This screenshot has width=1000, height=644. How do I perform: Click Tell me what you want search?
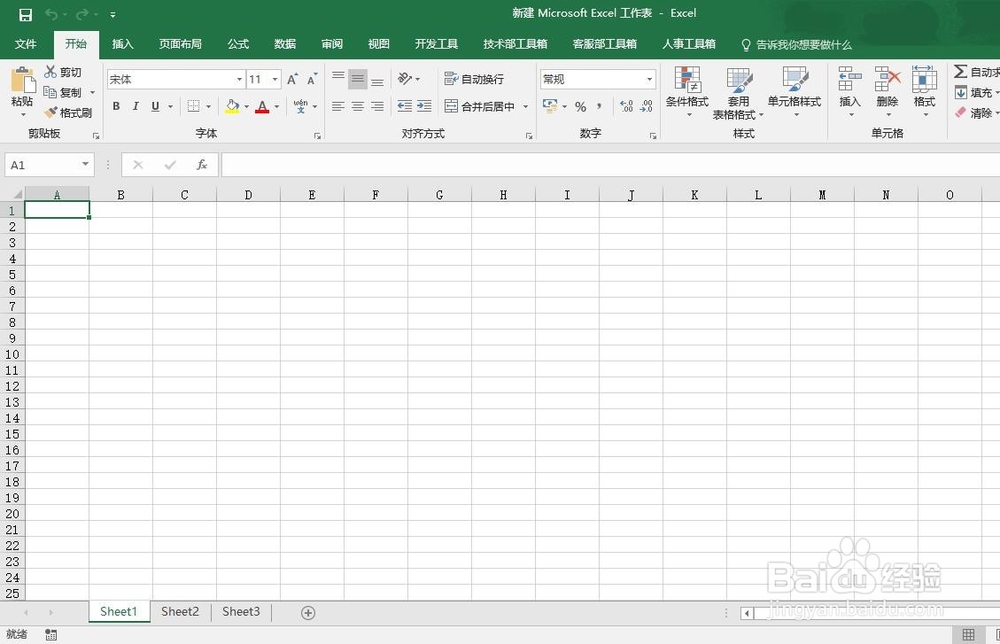(x=797, y=45)
